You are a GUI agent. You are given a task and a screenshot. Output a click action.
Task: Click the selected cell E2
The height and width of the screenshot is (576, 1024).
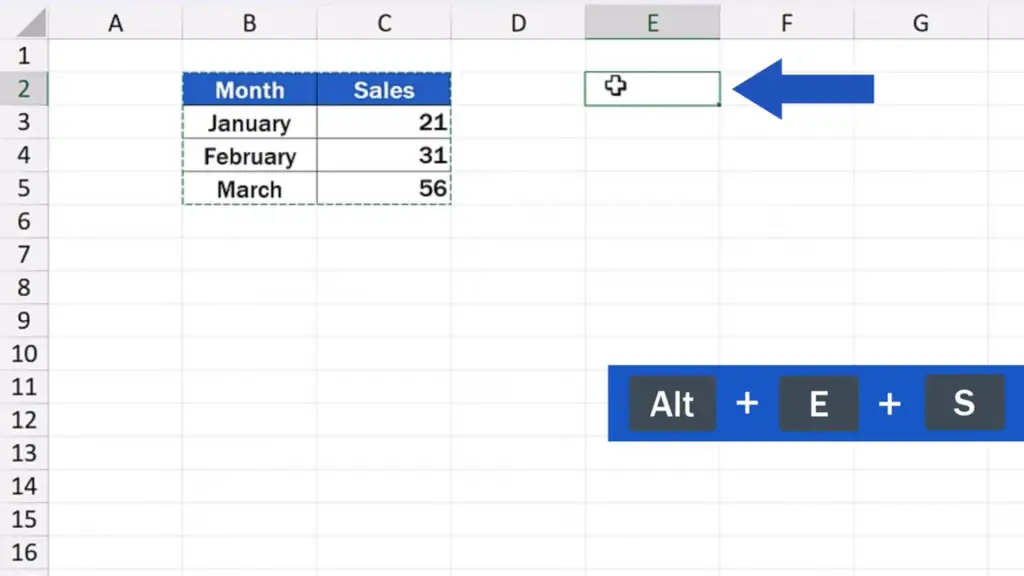(652, 89)
